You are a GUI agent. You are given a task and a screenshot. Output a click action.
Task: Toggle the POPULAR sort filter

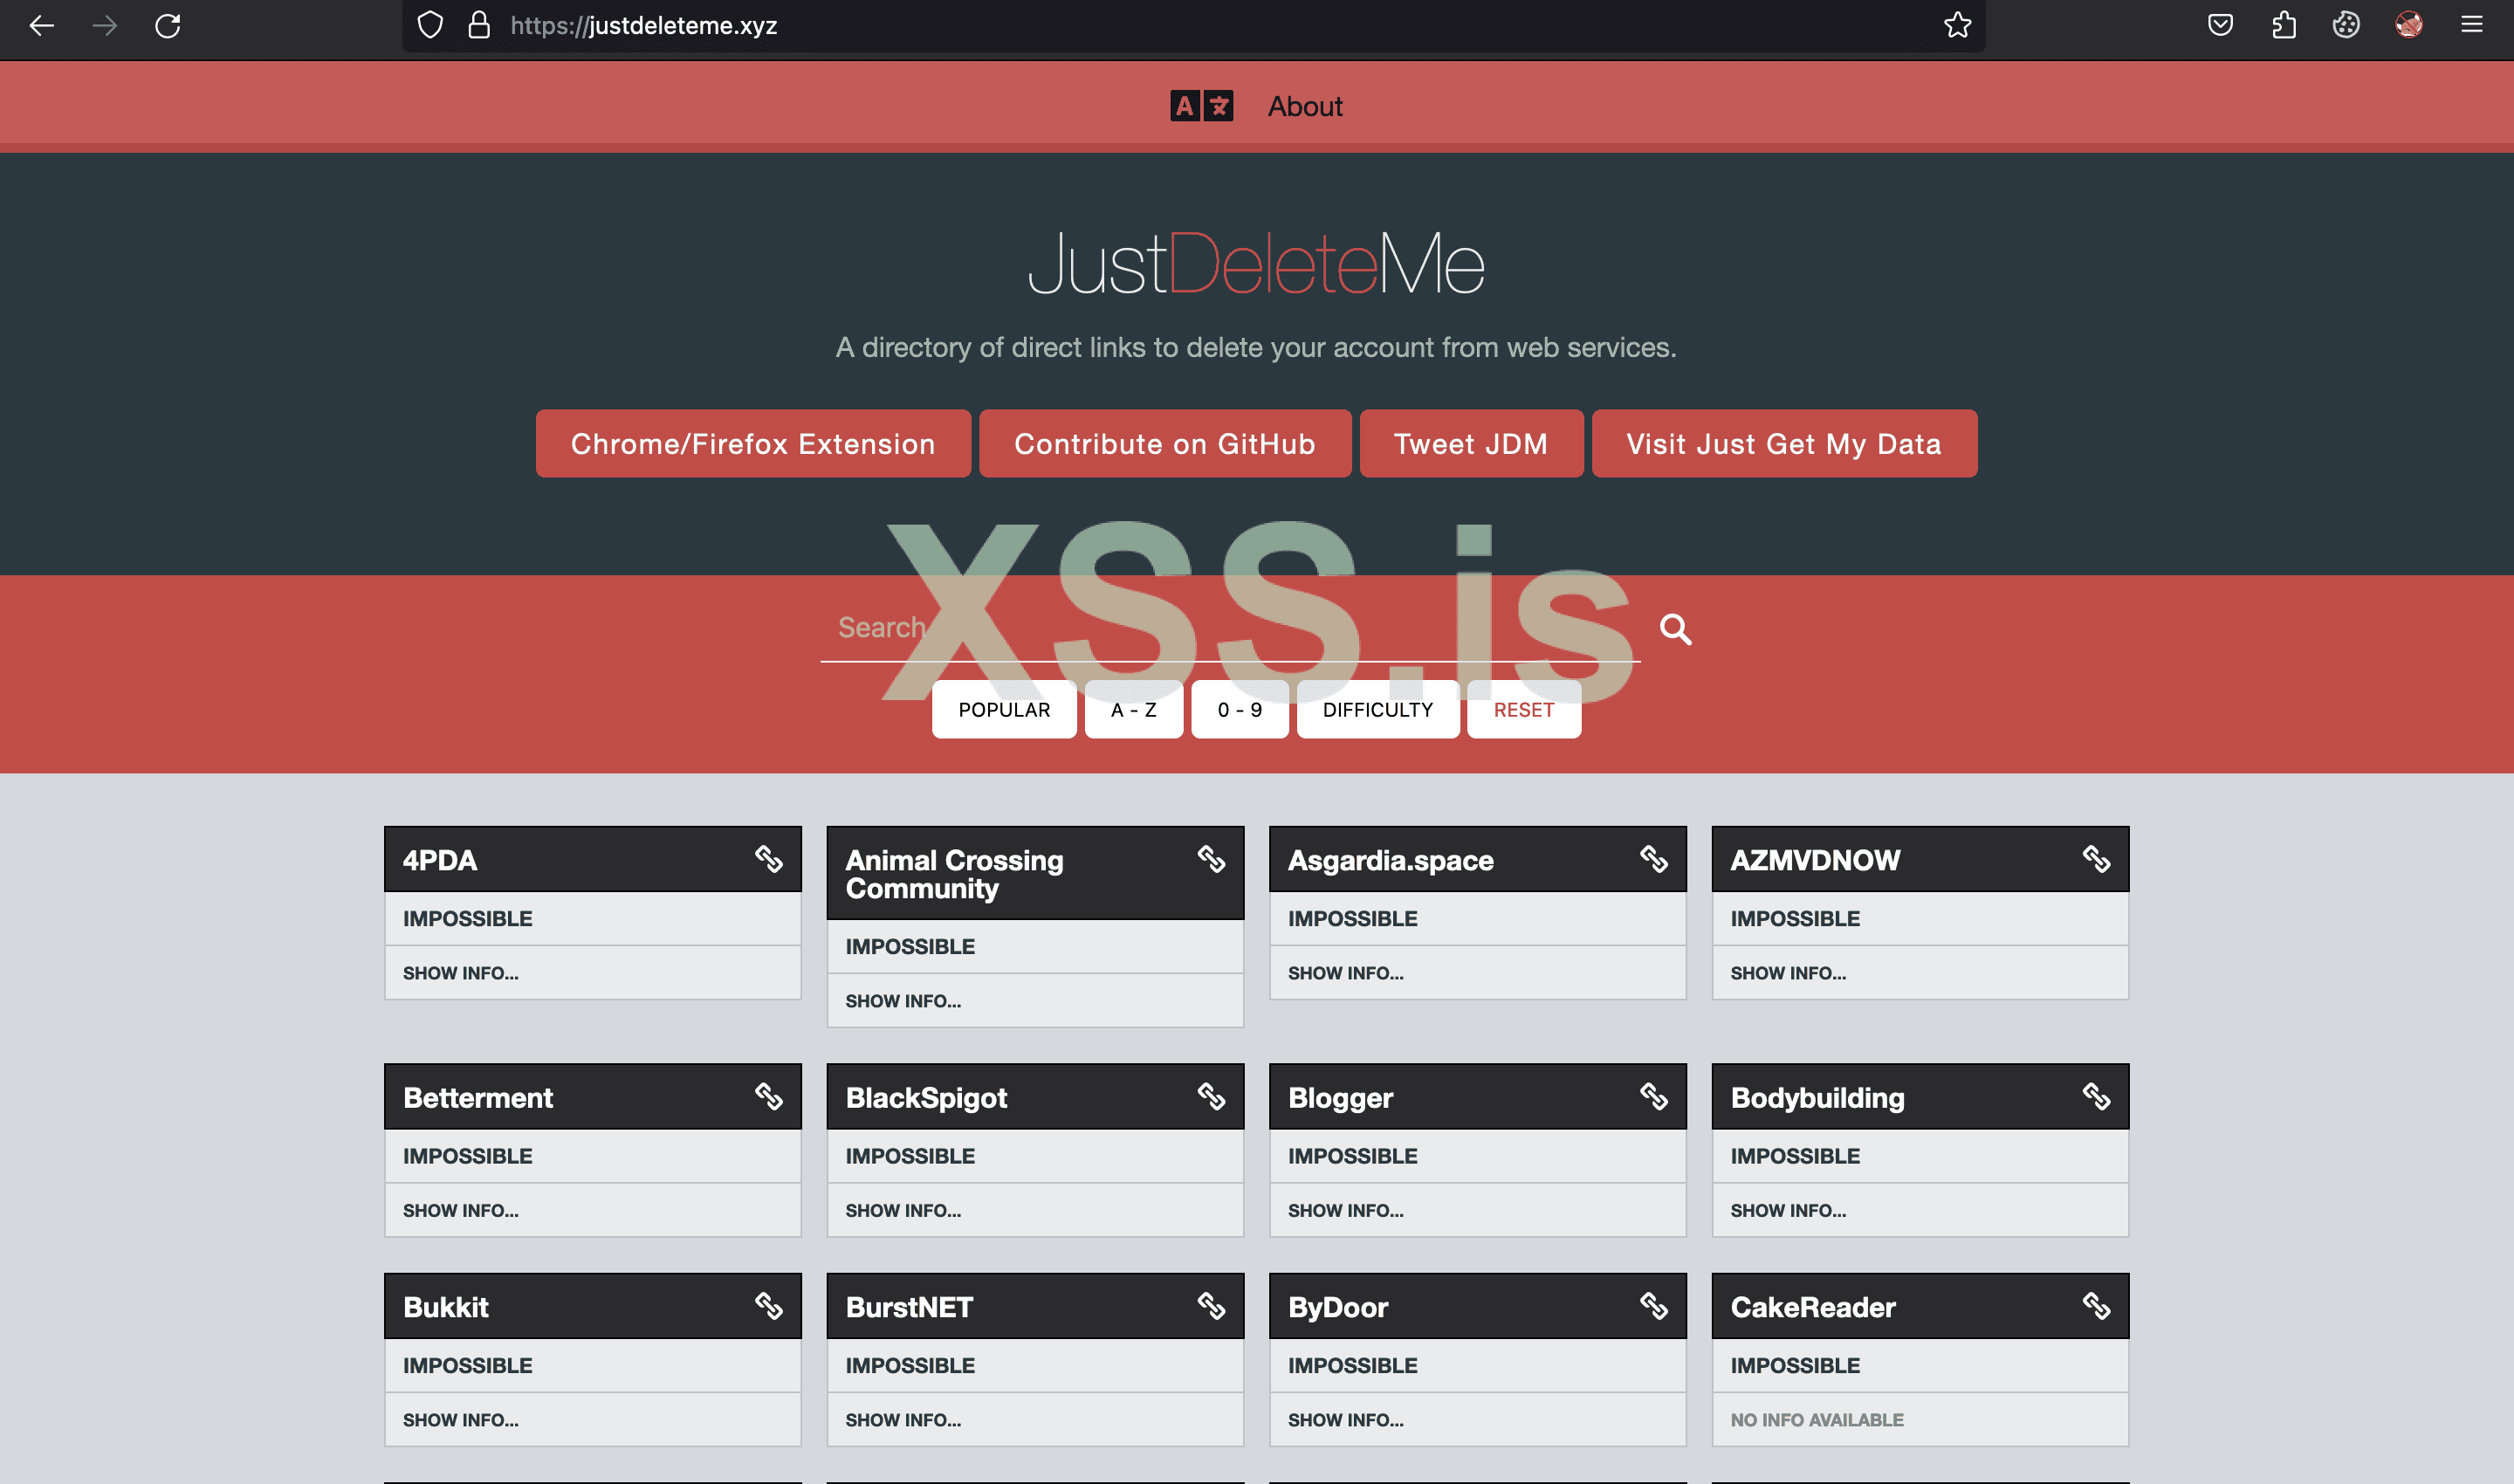click(1004, 709)
